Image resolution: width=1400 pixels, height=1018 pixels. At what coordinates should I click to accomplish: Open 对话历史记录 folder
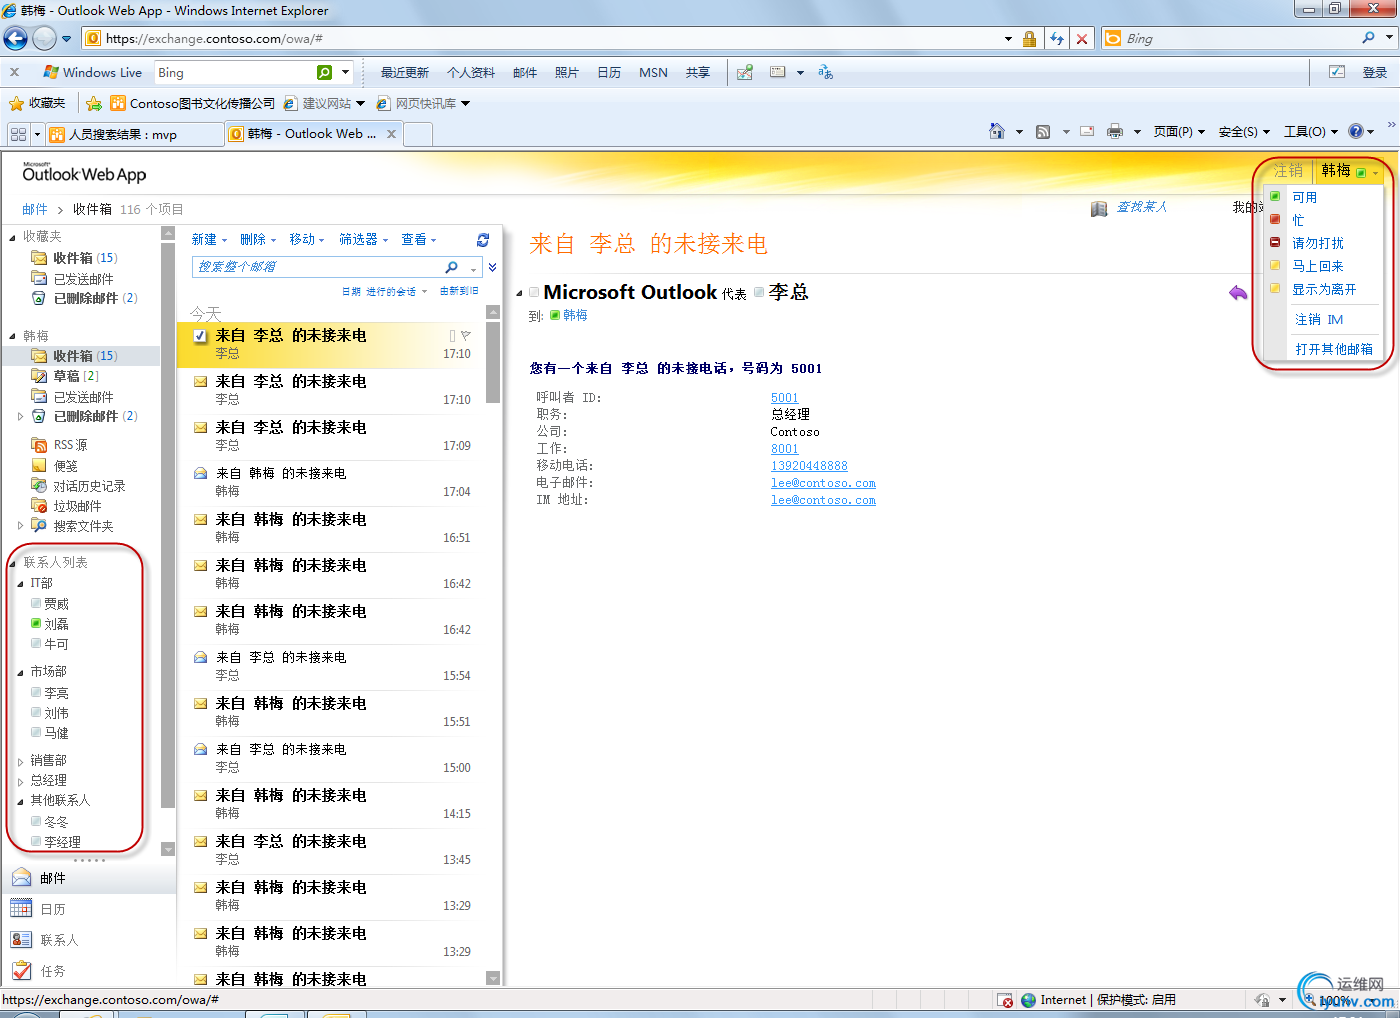click(78, 486)
